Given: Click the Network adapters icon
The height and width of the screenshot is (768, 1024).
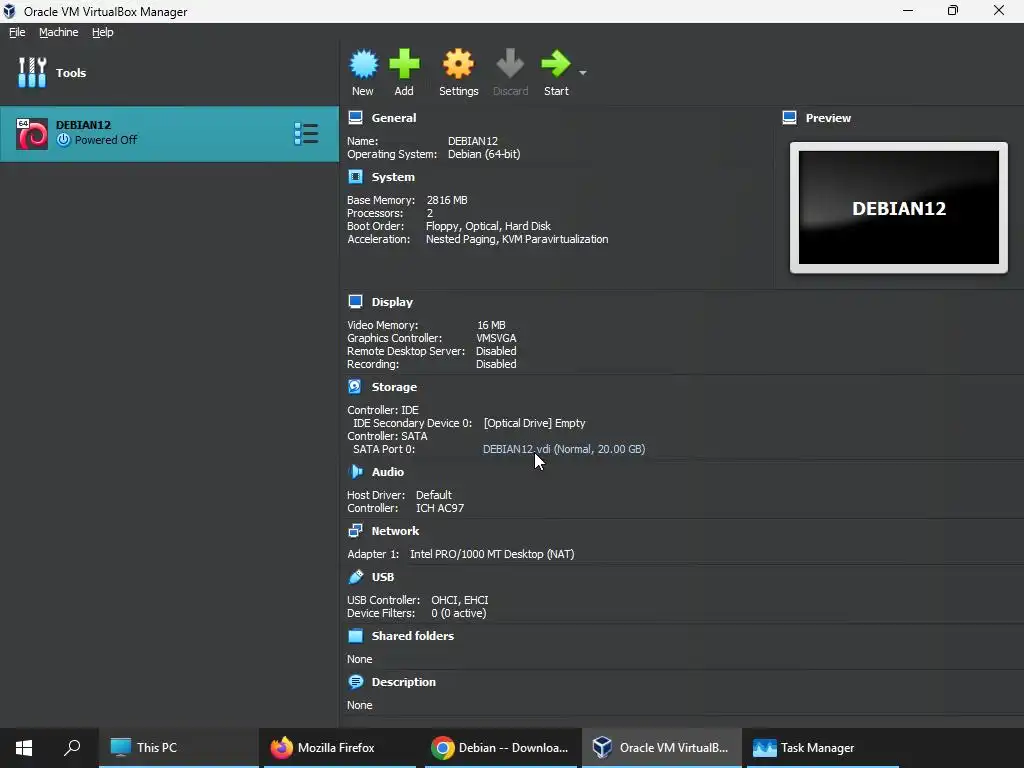Looking at the screenshot, I should pyautogui.click(x=355, y=530).
